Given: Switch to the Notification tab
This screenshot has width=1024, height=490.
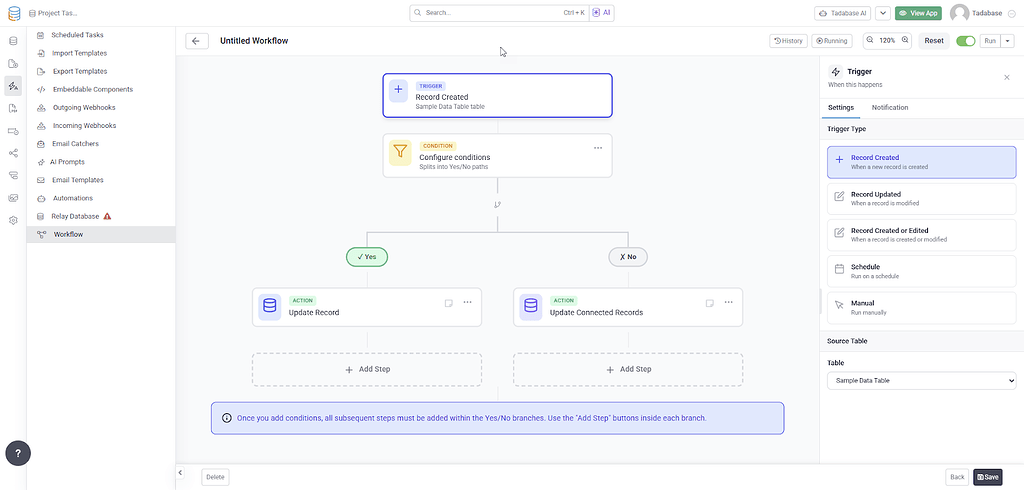Looking at the screenshot, I should 889,107.
